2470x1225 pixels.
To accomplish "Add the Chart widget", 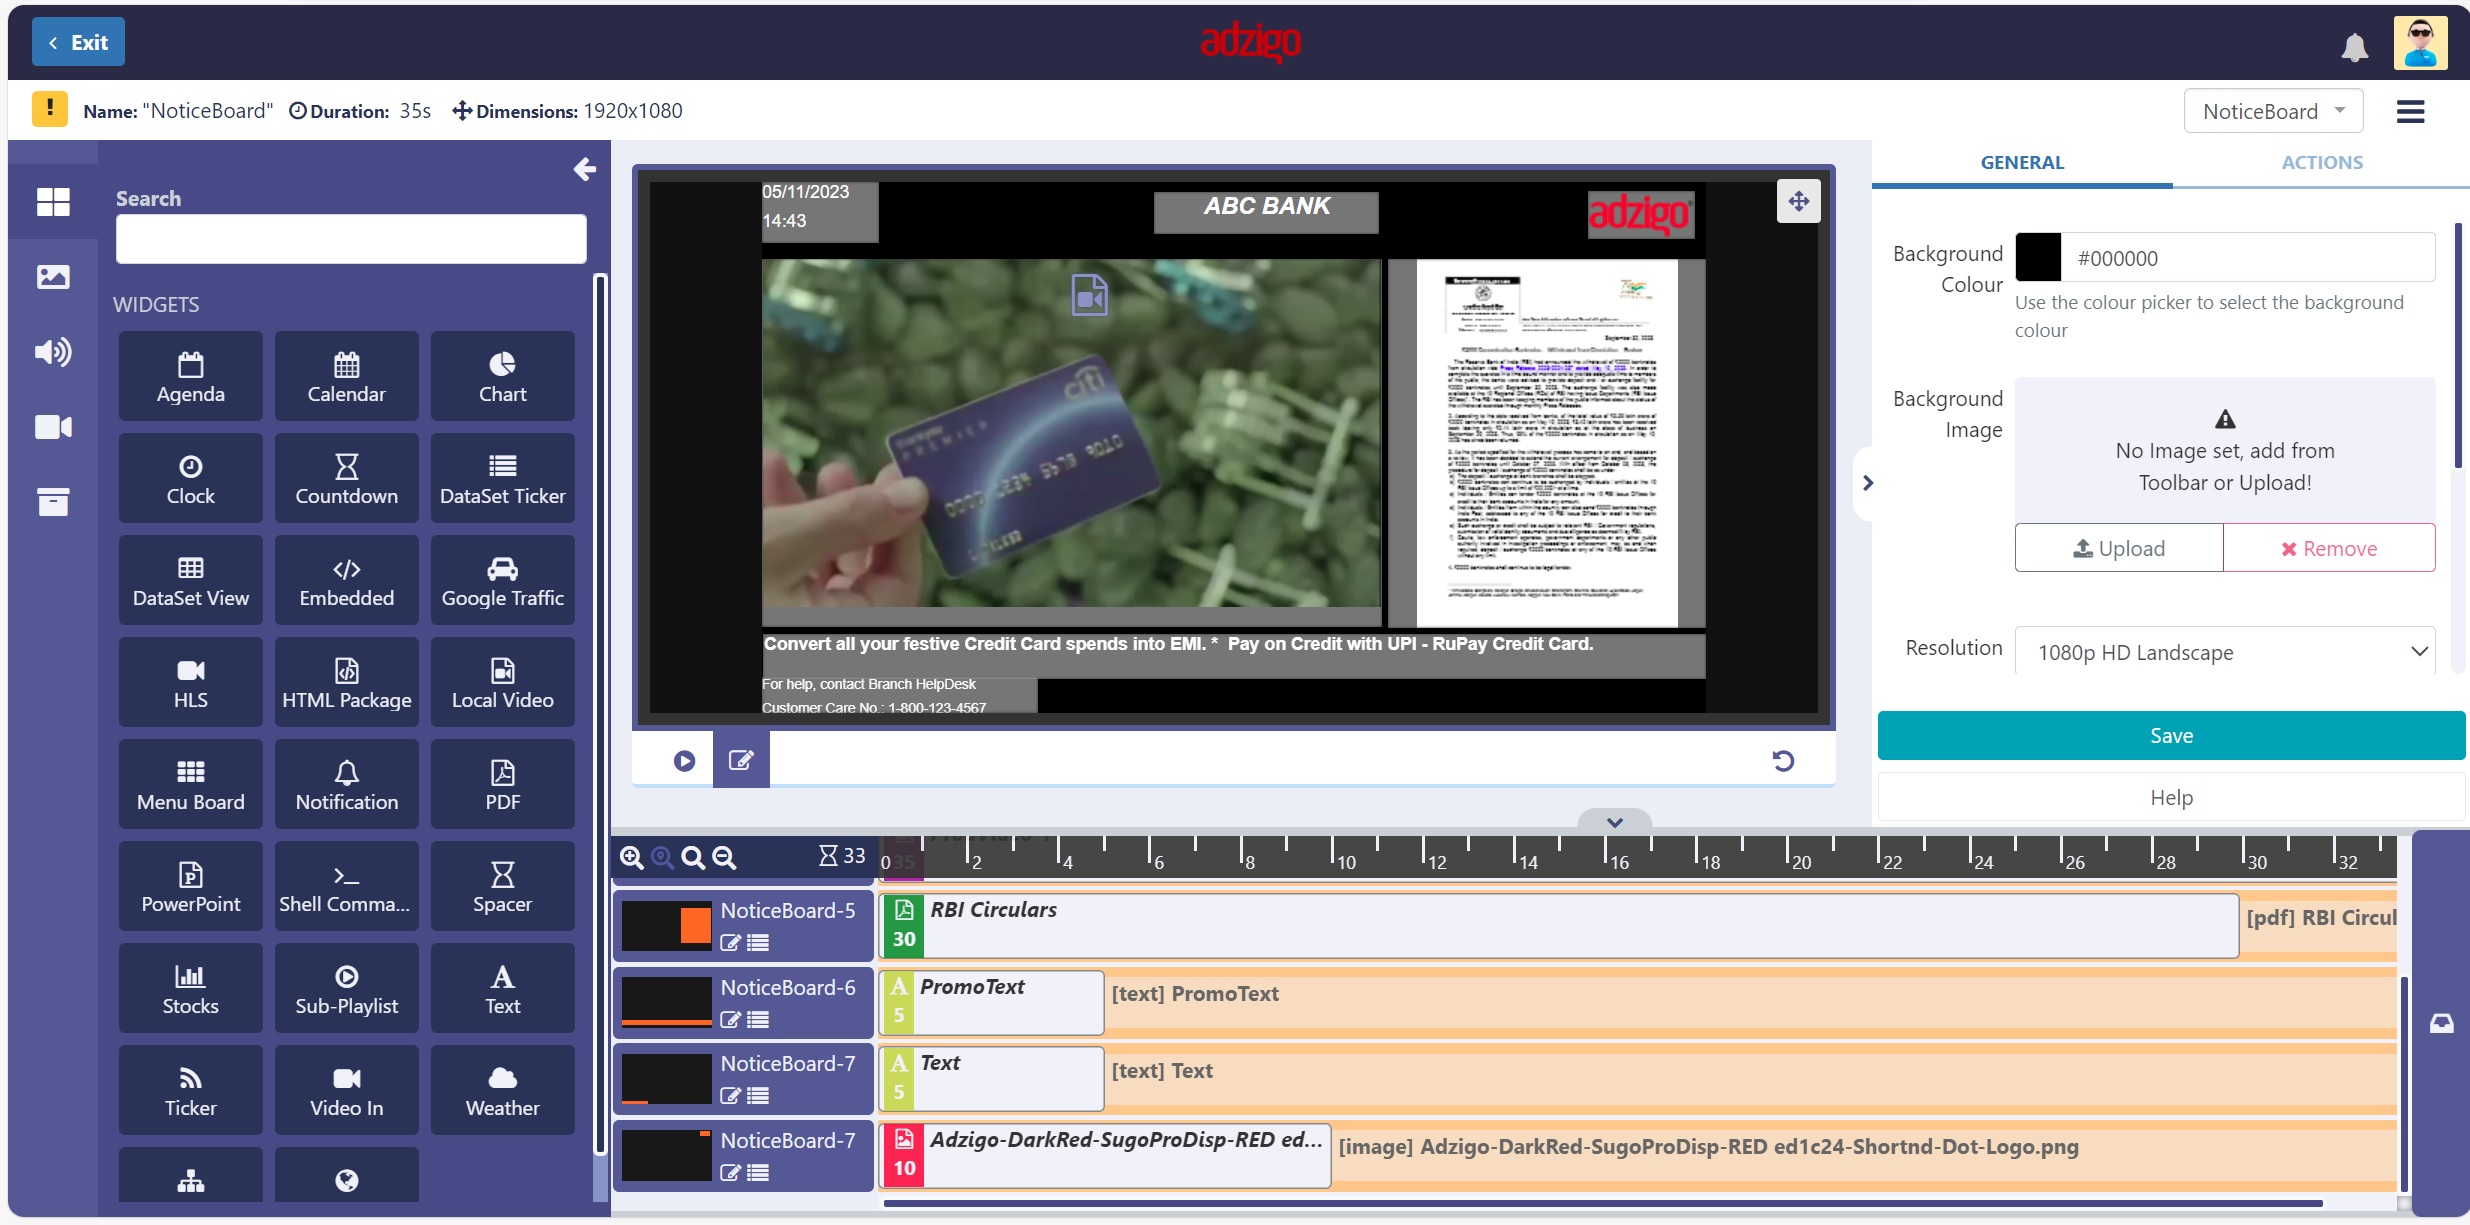I will (x=502, y=376).
